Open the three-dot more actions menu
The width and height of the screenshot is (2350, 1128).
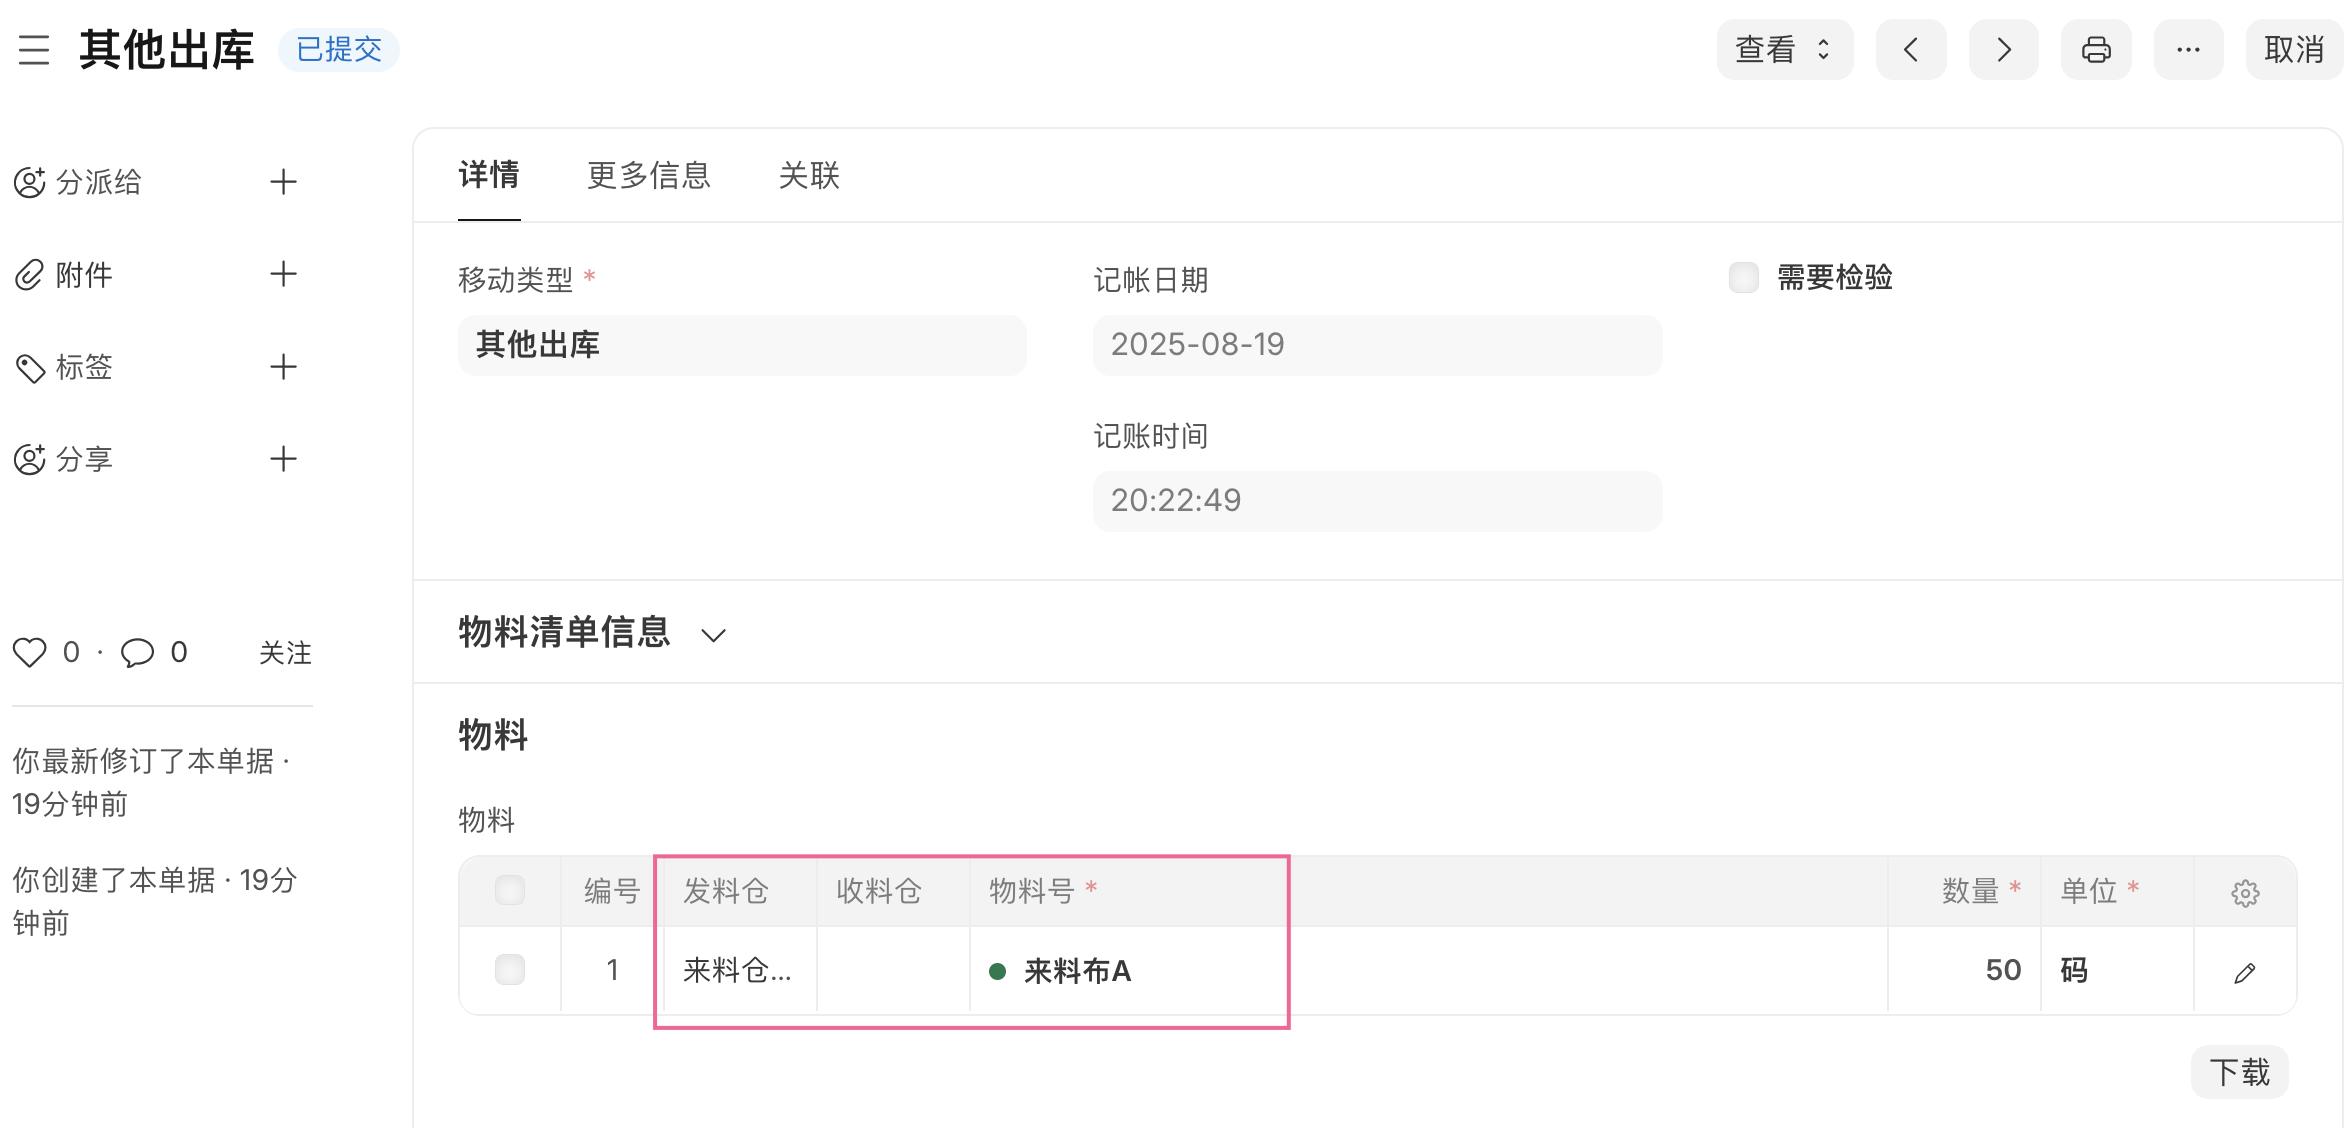2188,50
